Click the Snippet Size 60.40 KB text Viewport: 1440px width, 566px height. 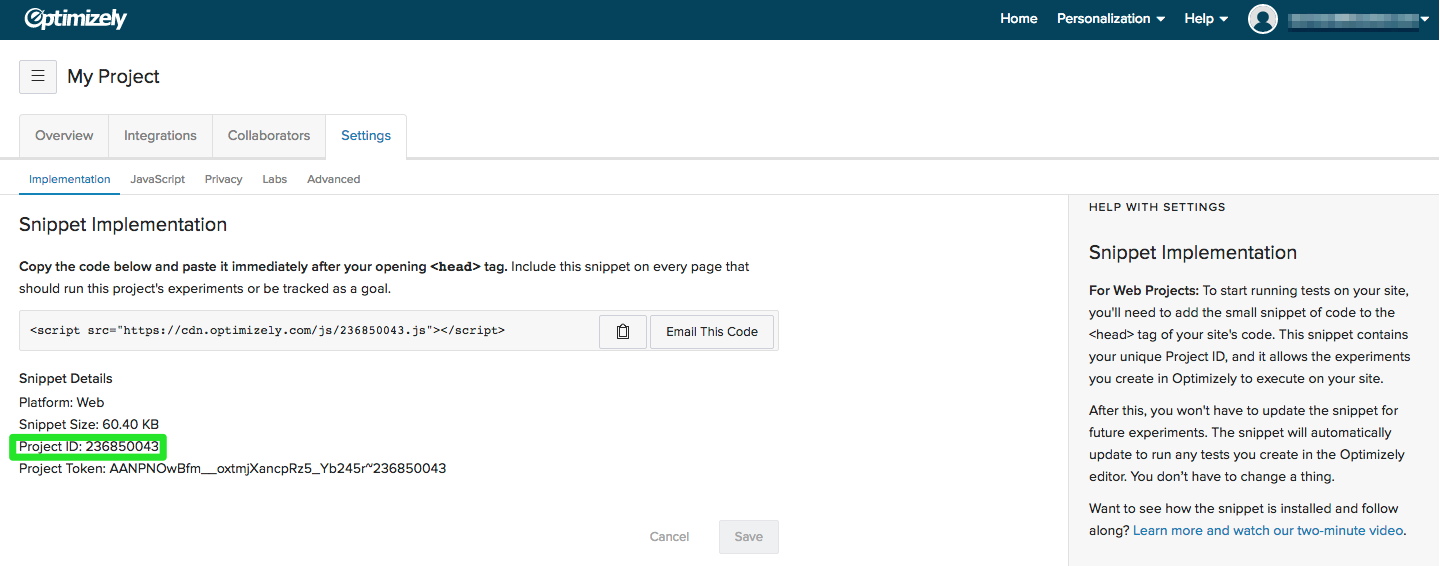pos(89,425)
